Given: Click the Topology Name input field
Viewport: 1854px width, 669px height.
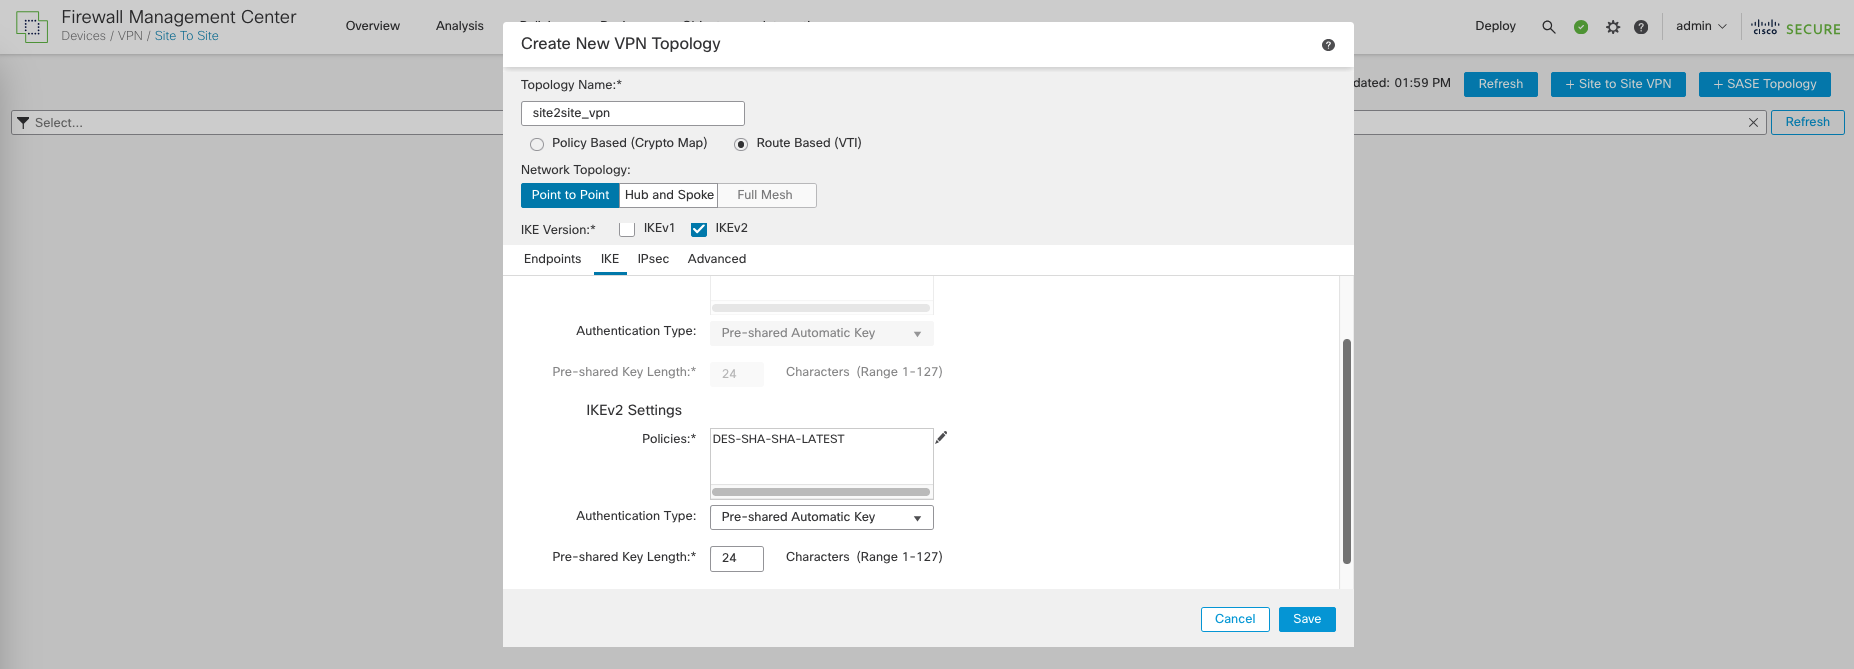Looking at the screenshot, I should click(x=632, y=113).
